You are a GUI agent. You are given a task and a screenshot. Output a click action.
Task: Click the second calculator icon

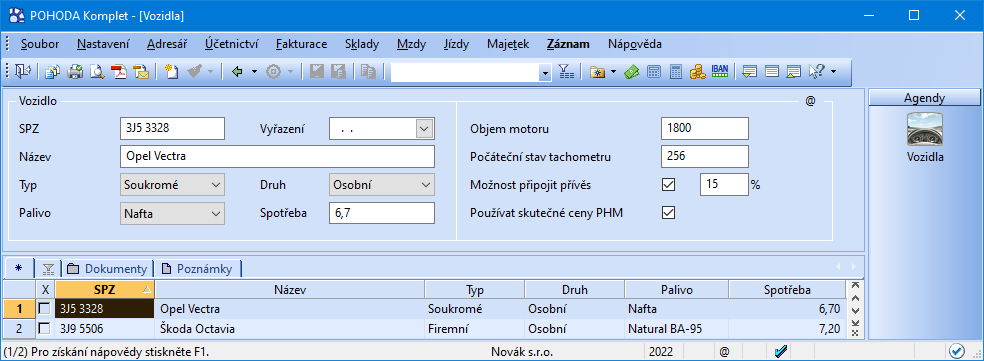[675, 72]
